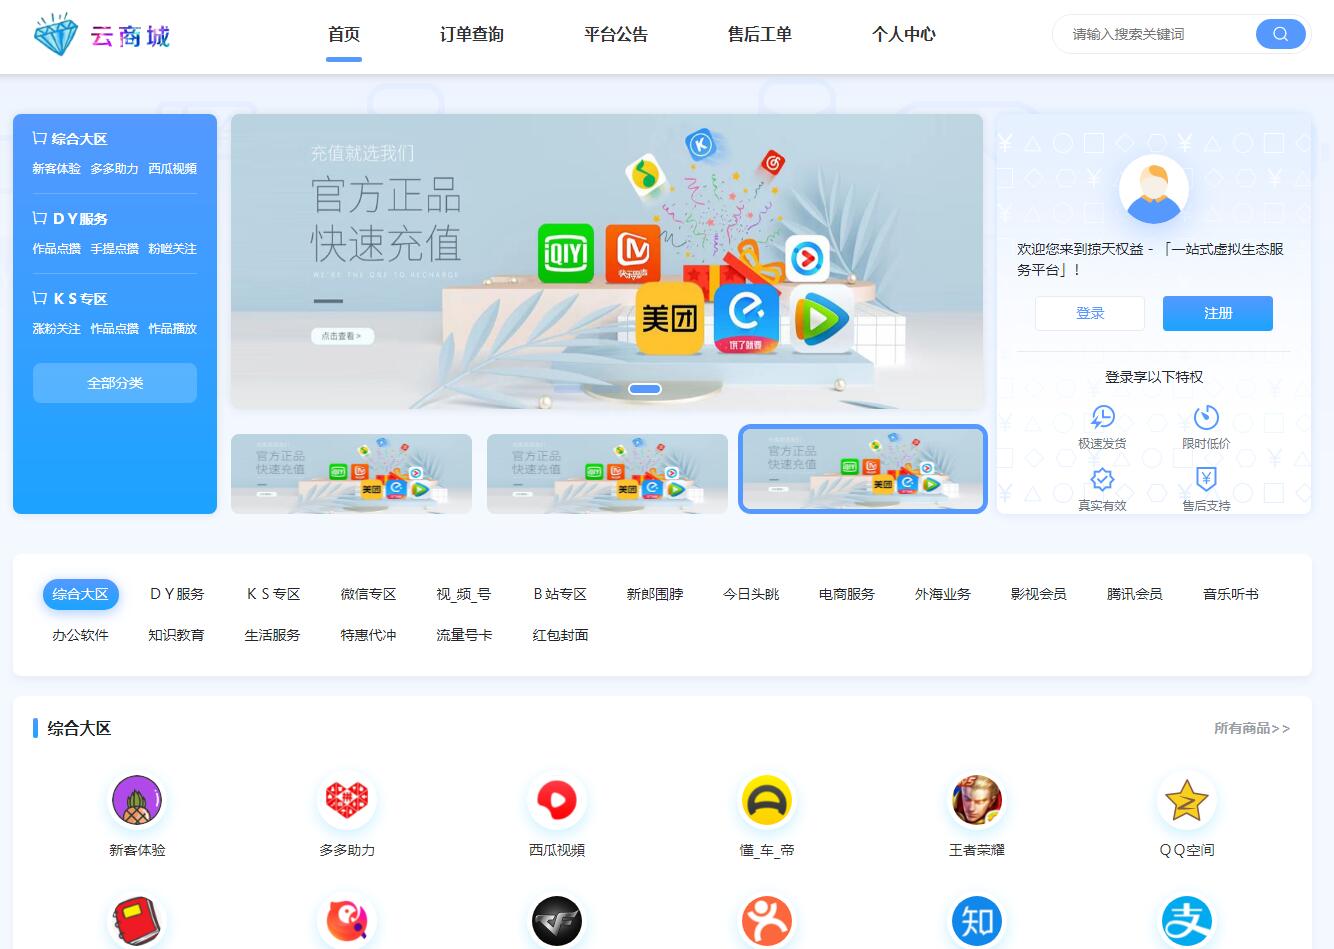The height and width of the screenshot is (949, 1334).
Task: Select the 生活服务 category tab
Action: click(x=273, y=635)
